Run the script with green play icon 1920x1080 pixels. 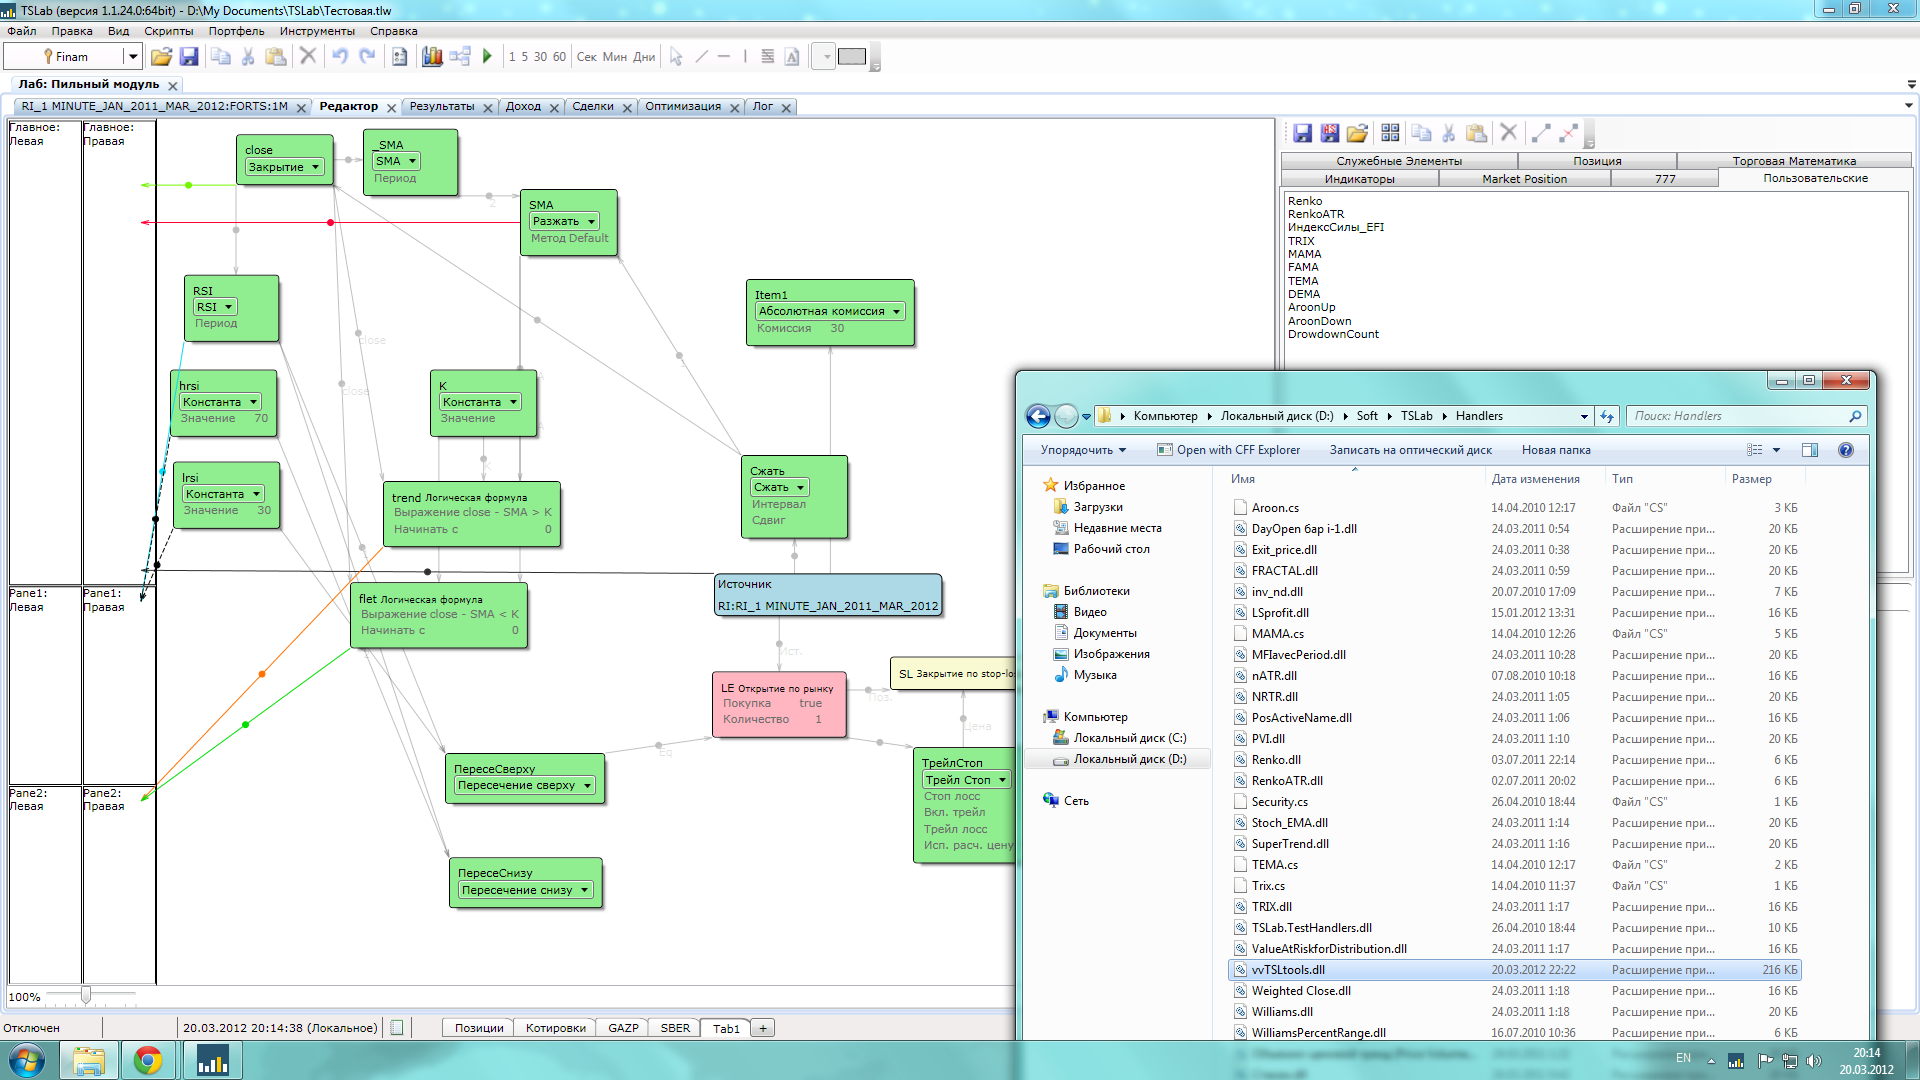(x=487, y=57)
